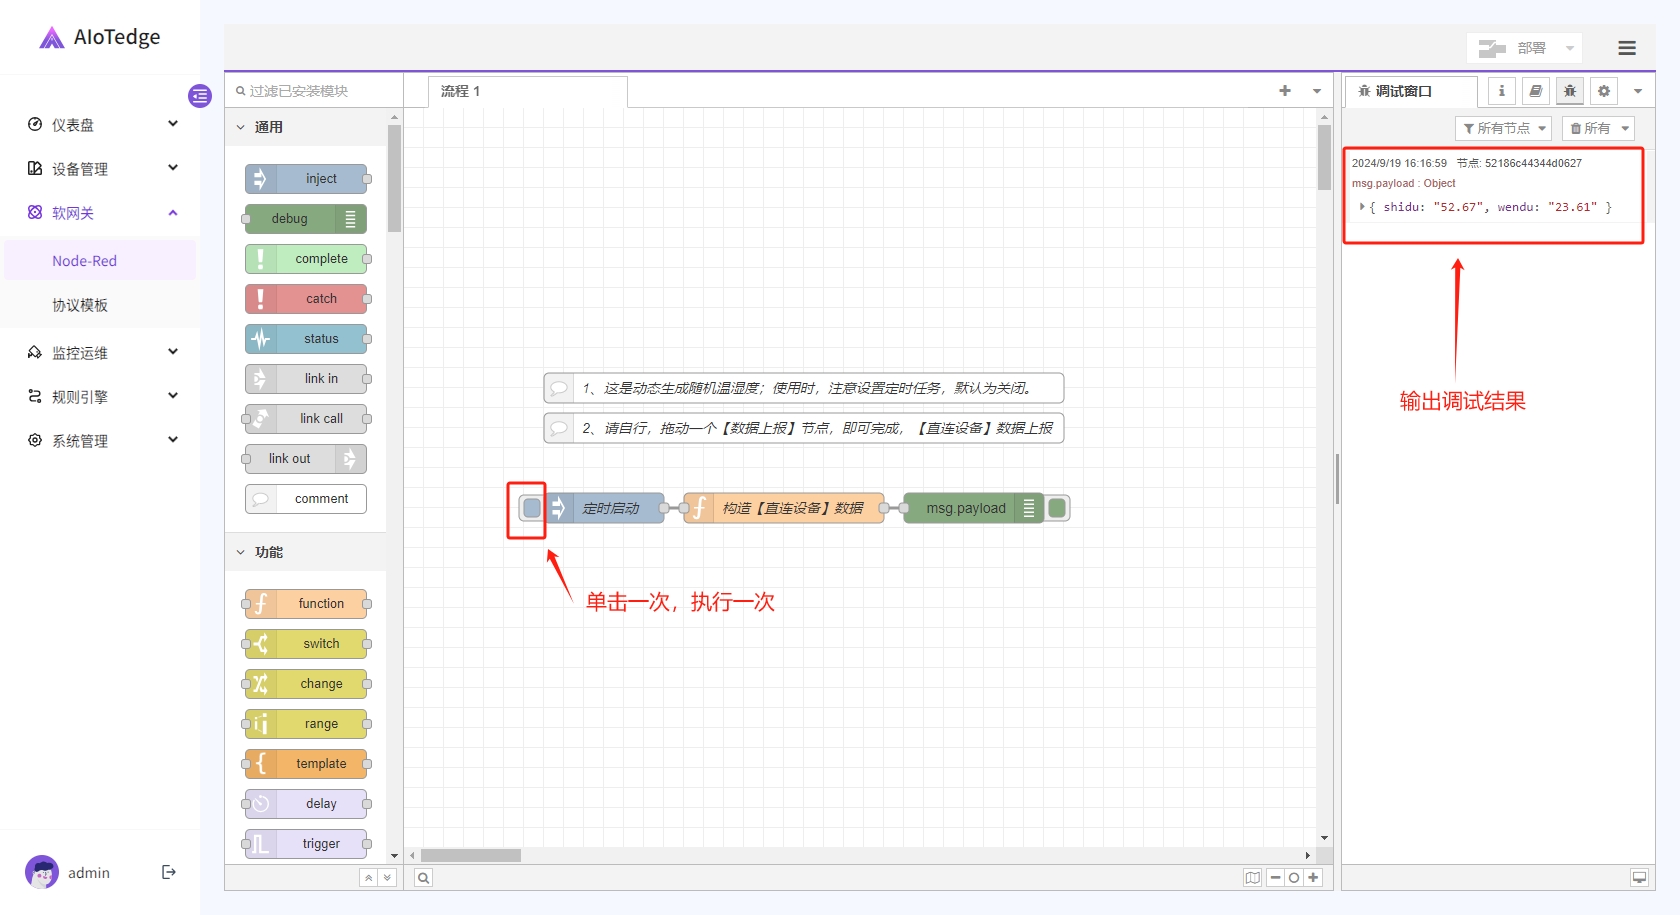Click the debug bug icon tab
The image size is (1680, 915).
point(1570,91)
